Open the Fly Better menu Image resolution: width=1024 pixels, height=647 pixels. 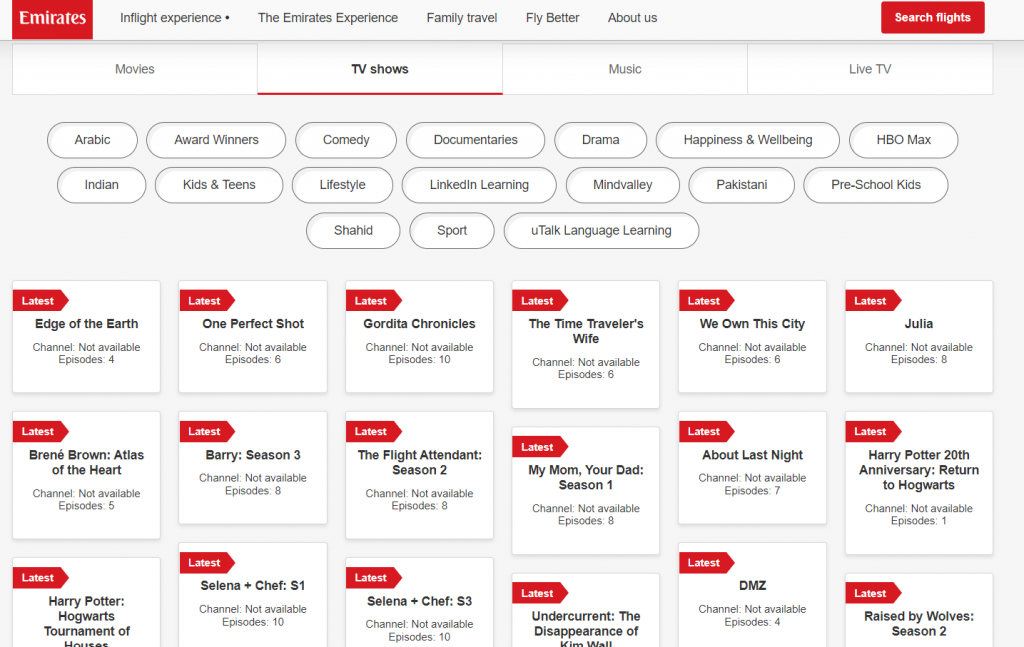(552, 18)
